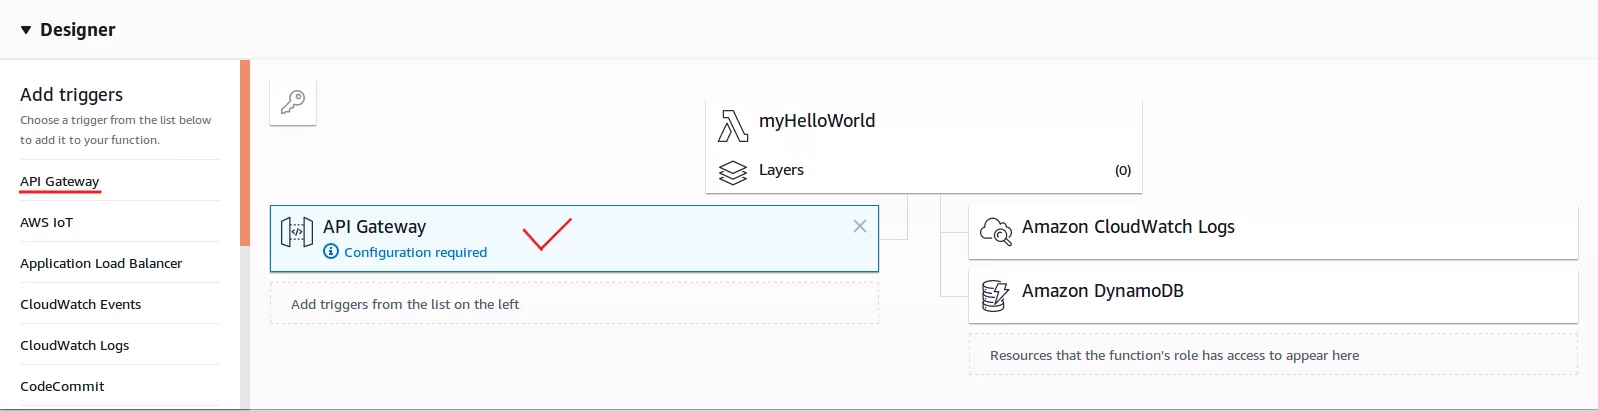Click the Layers stack icon
The height and width of the screenshot is (411, 1598).
click(x=733, y=172)
